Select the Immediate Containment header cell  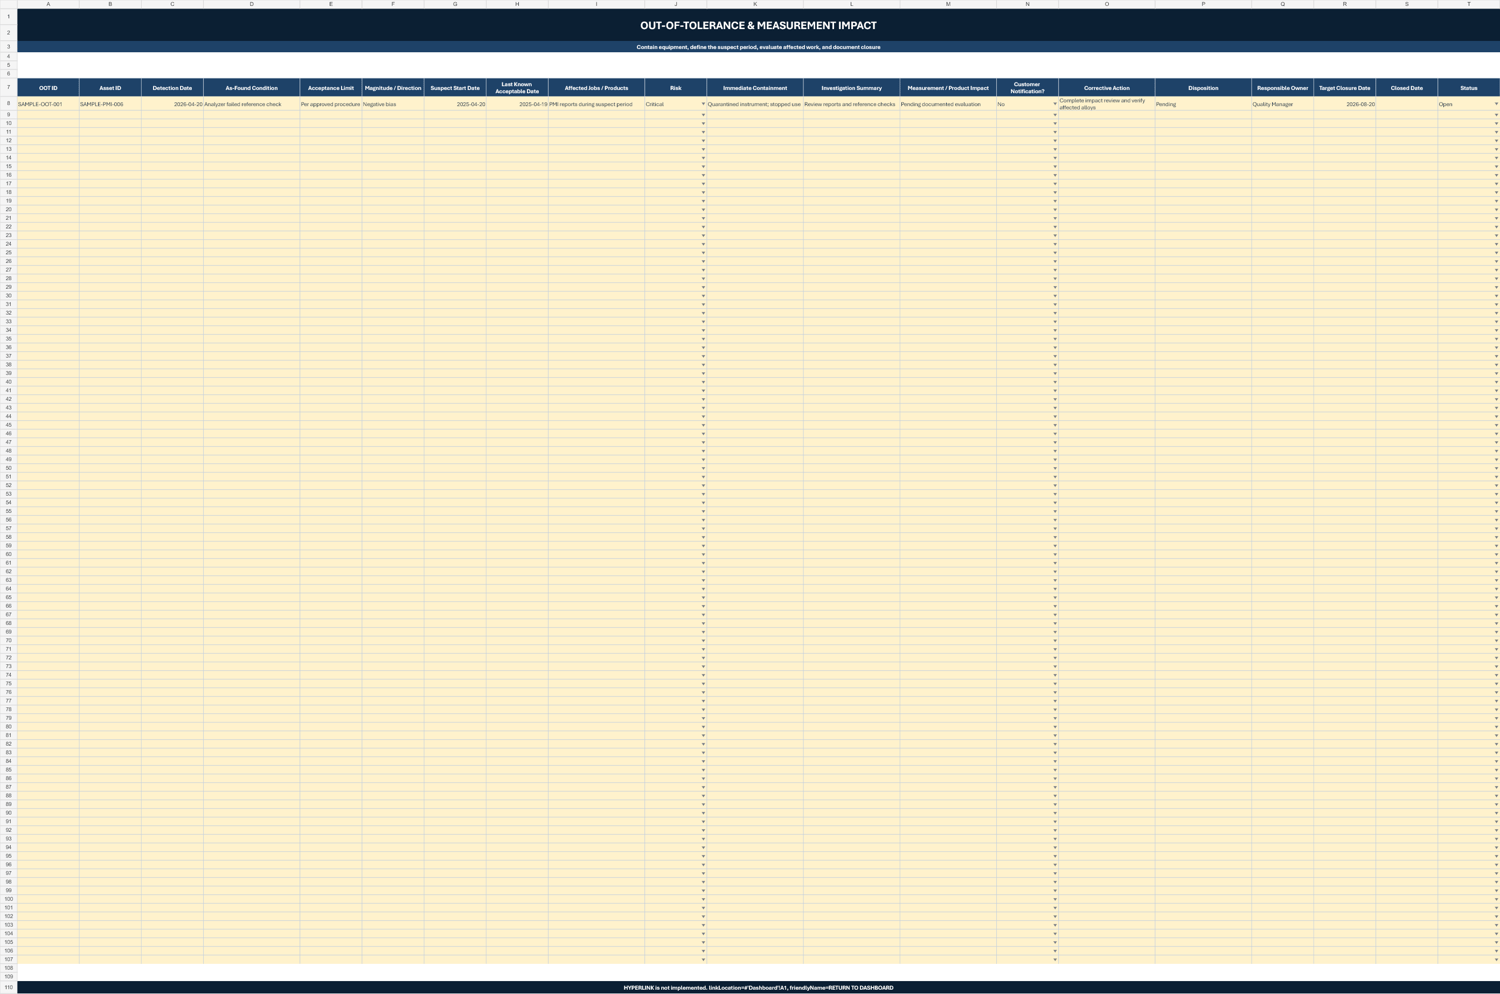[x=755, y=88]
